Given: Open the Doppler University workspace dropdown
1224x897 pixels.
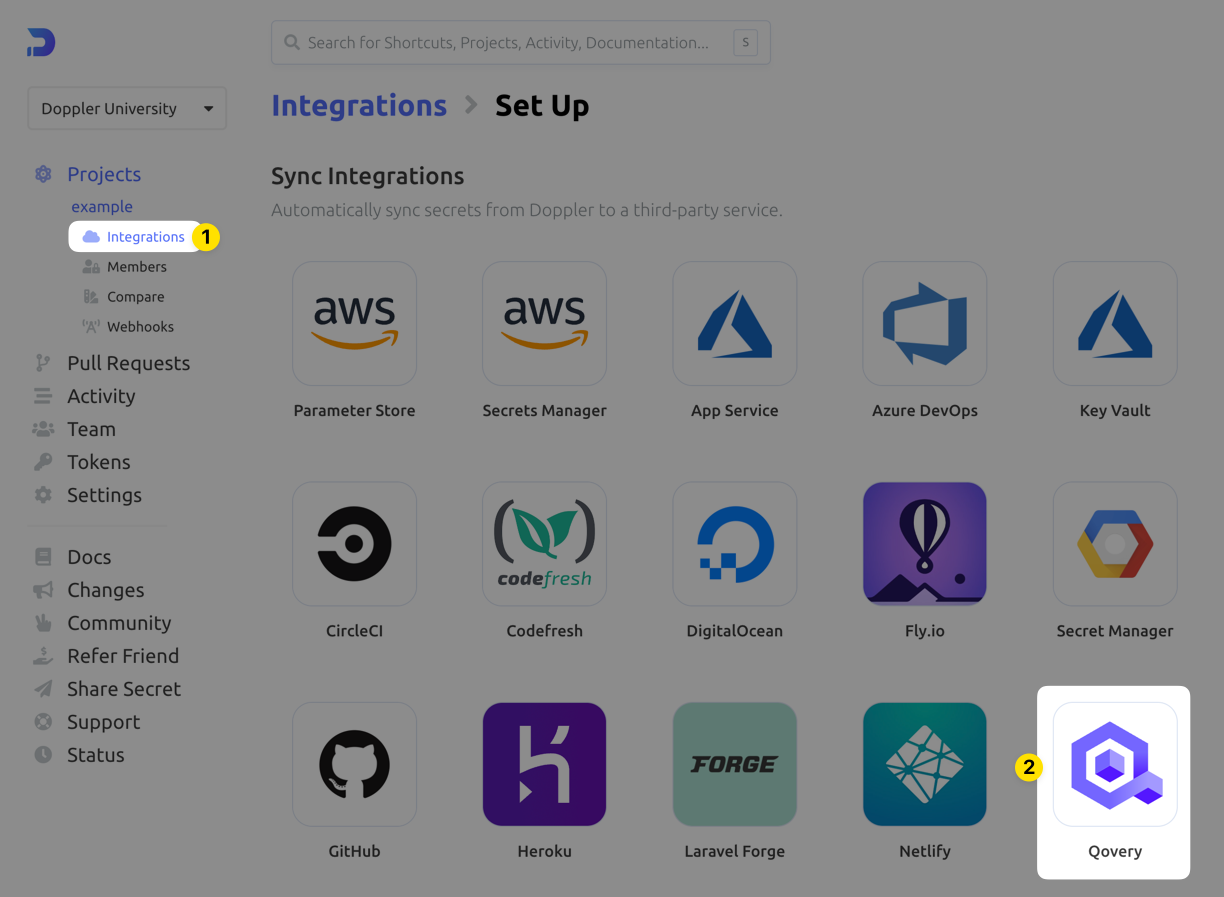Looking at the screenshot, I should point(127,108).
